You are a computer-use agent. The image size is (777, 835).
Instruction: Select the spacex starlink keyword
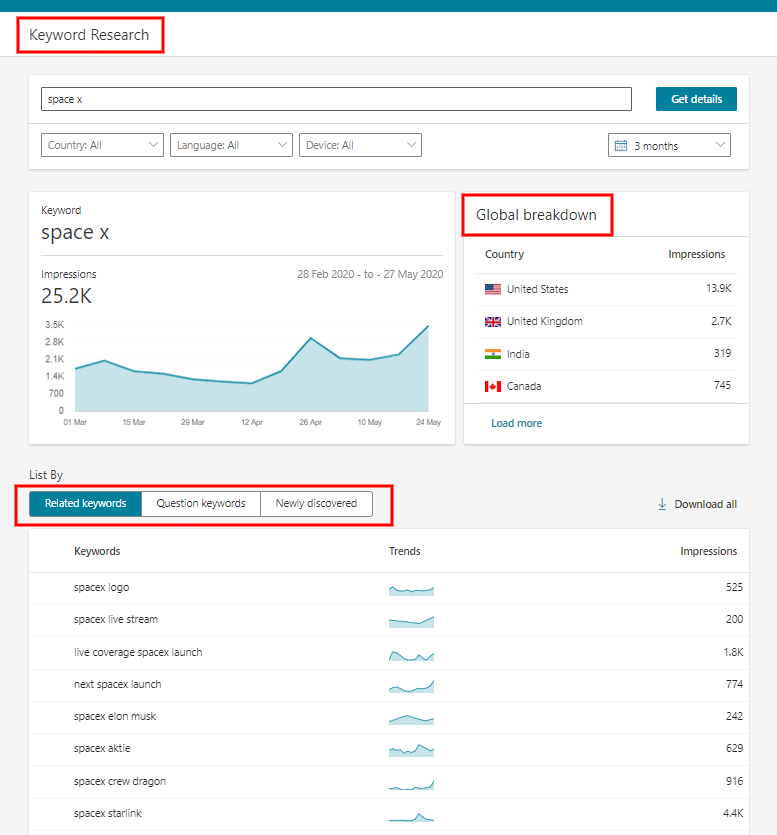pyautogui.click(x=108, y=813)
